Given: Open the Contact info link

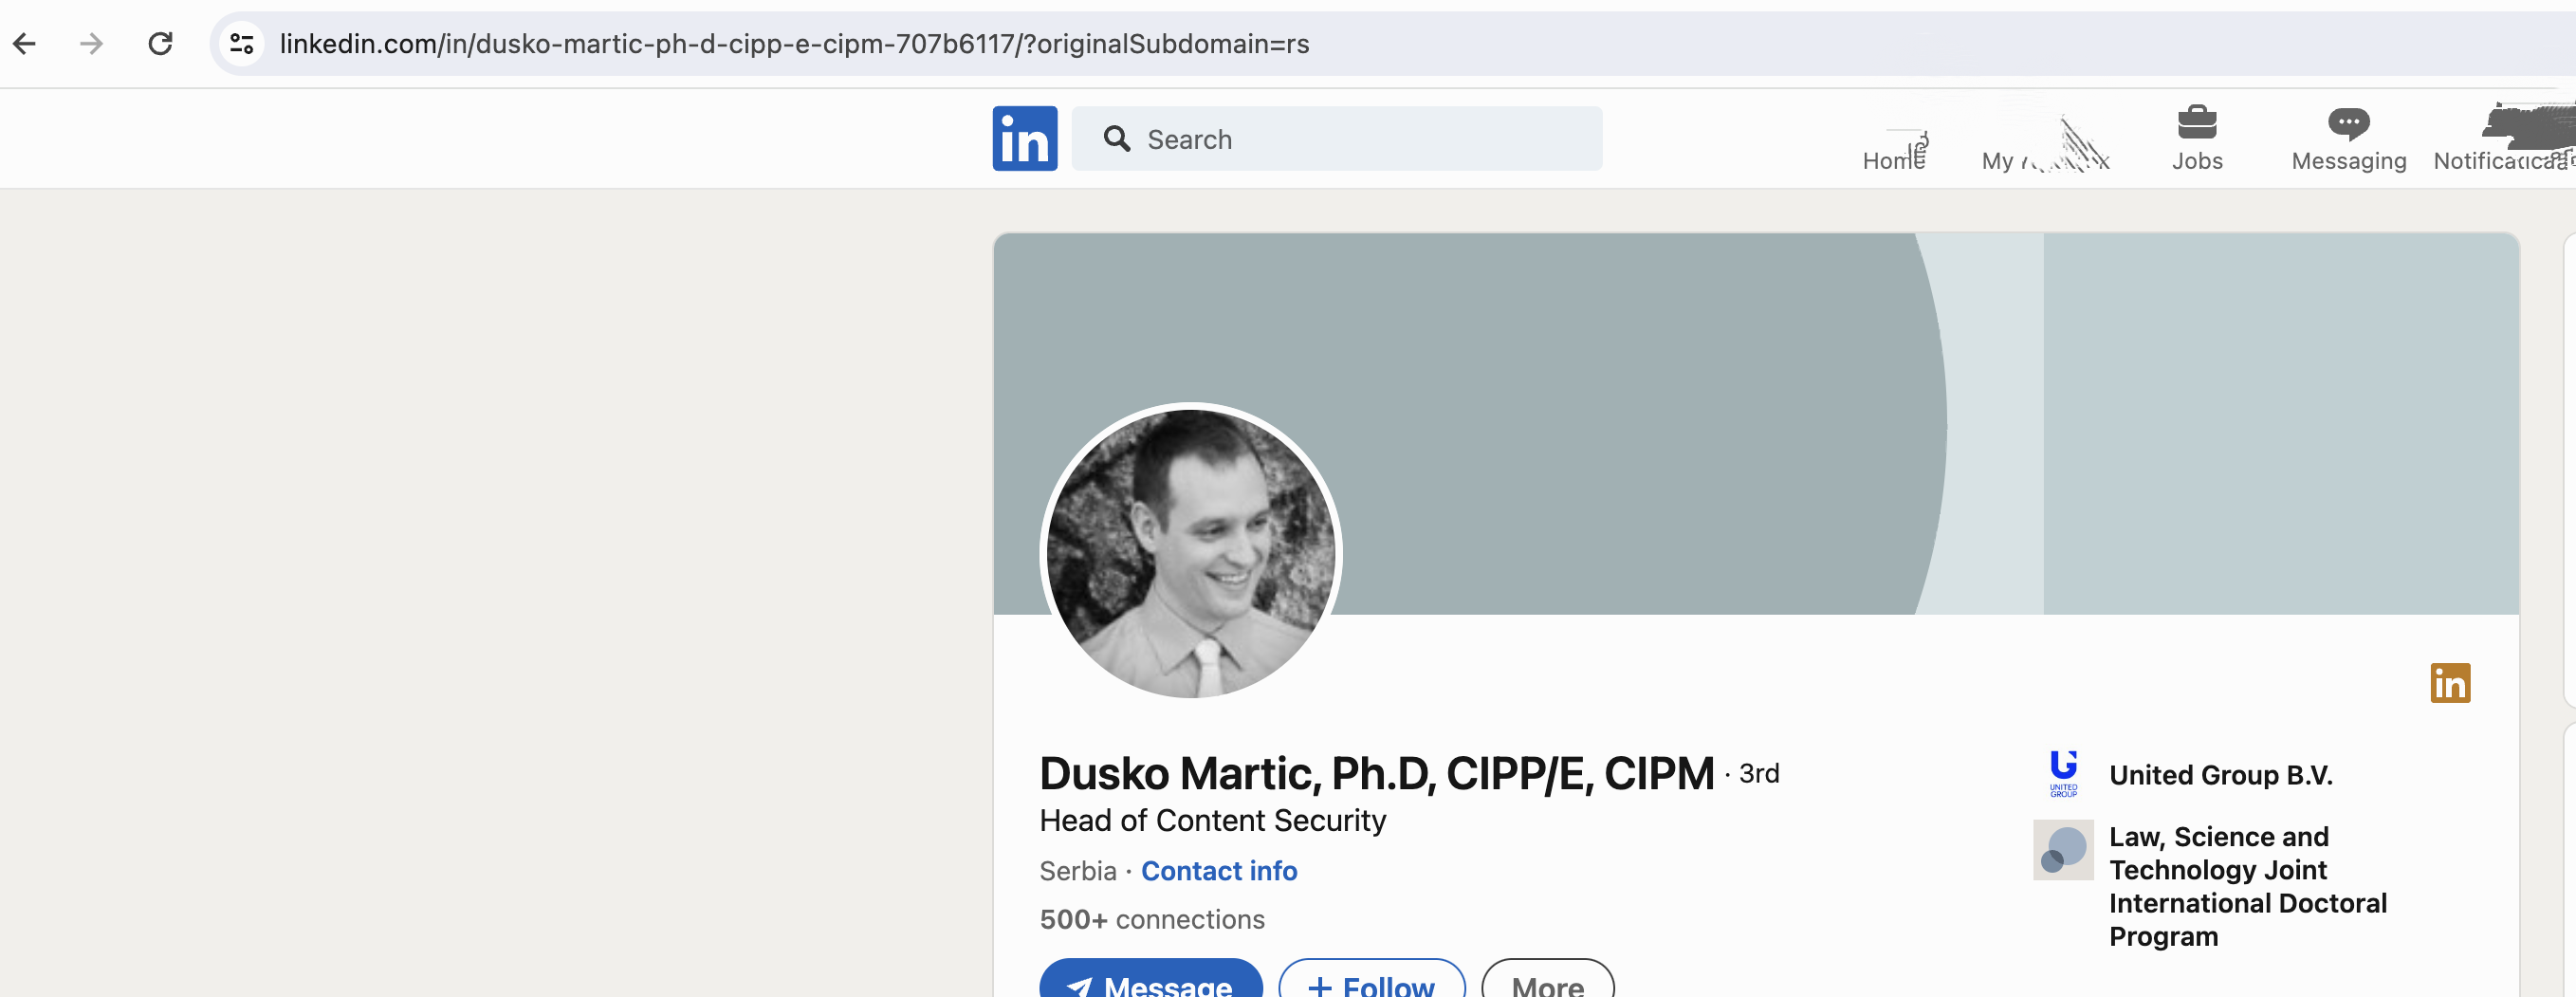Looking at the screenshot, I should (x=1218, y=871).
